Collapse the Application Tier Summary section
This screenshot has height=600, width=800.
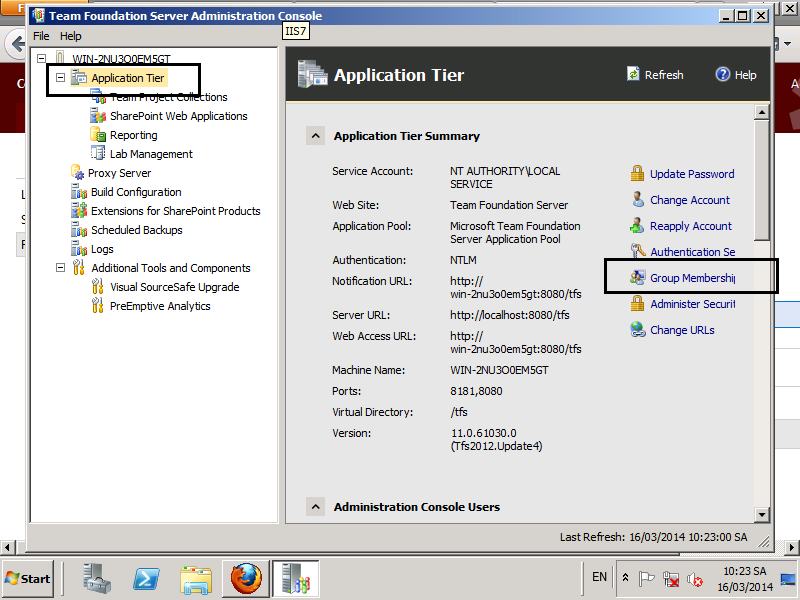coord(315,136)
